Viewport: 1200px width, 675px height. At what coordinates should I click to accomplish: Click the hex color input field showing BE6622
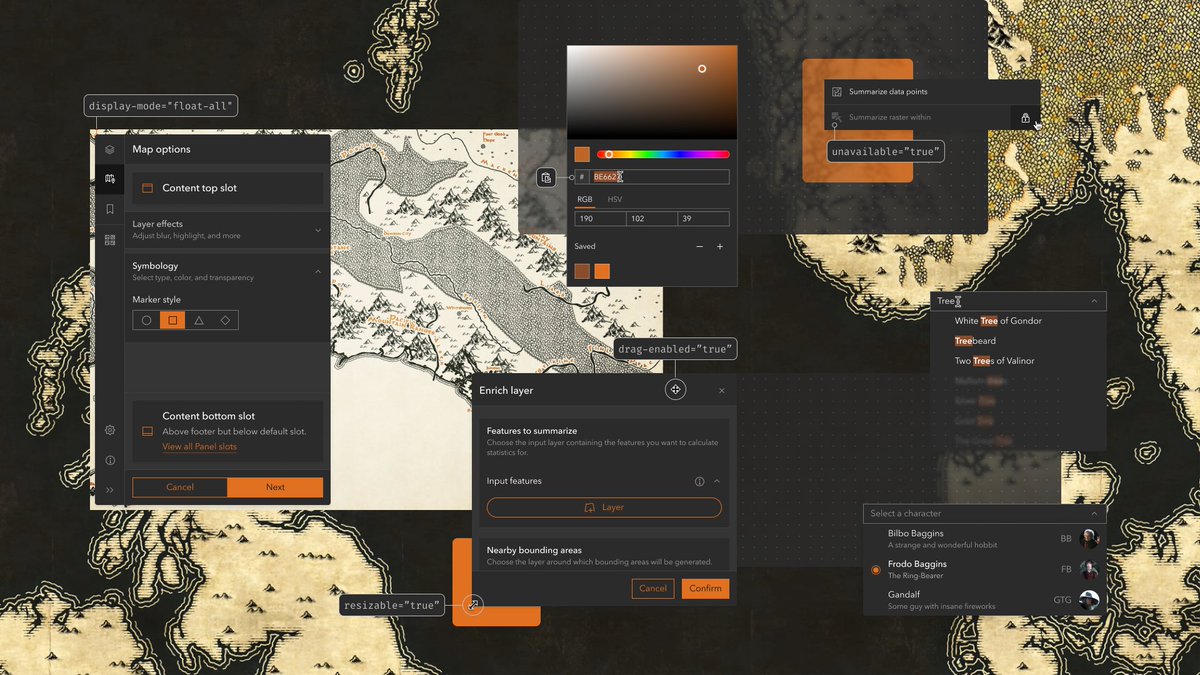pos(660,177)
